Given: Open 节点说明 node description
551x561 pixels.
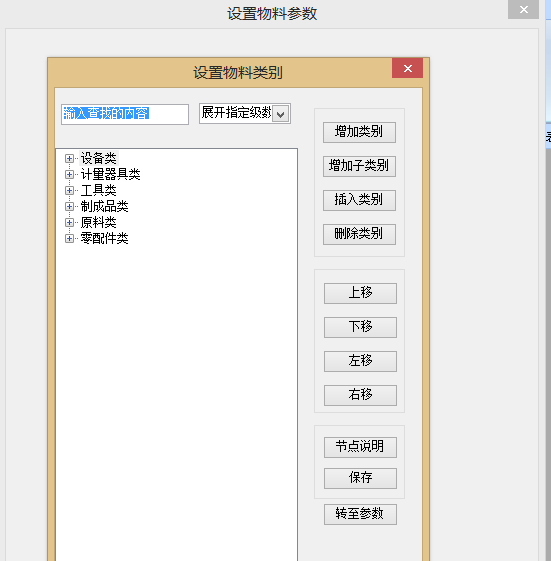Looking at the screenshot, I should [360, 447].
